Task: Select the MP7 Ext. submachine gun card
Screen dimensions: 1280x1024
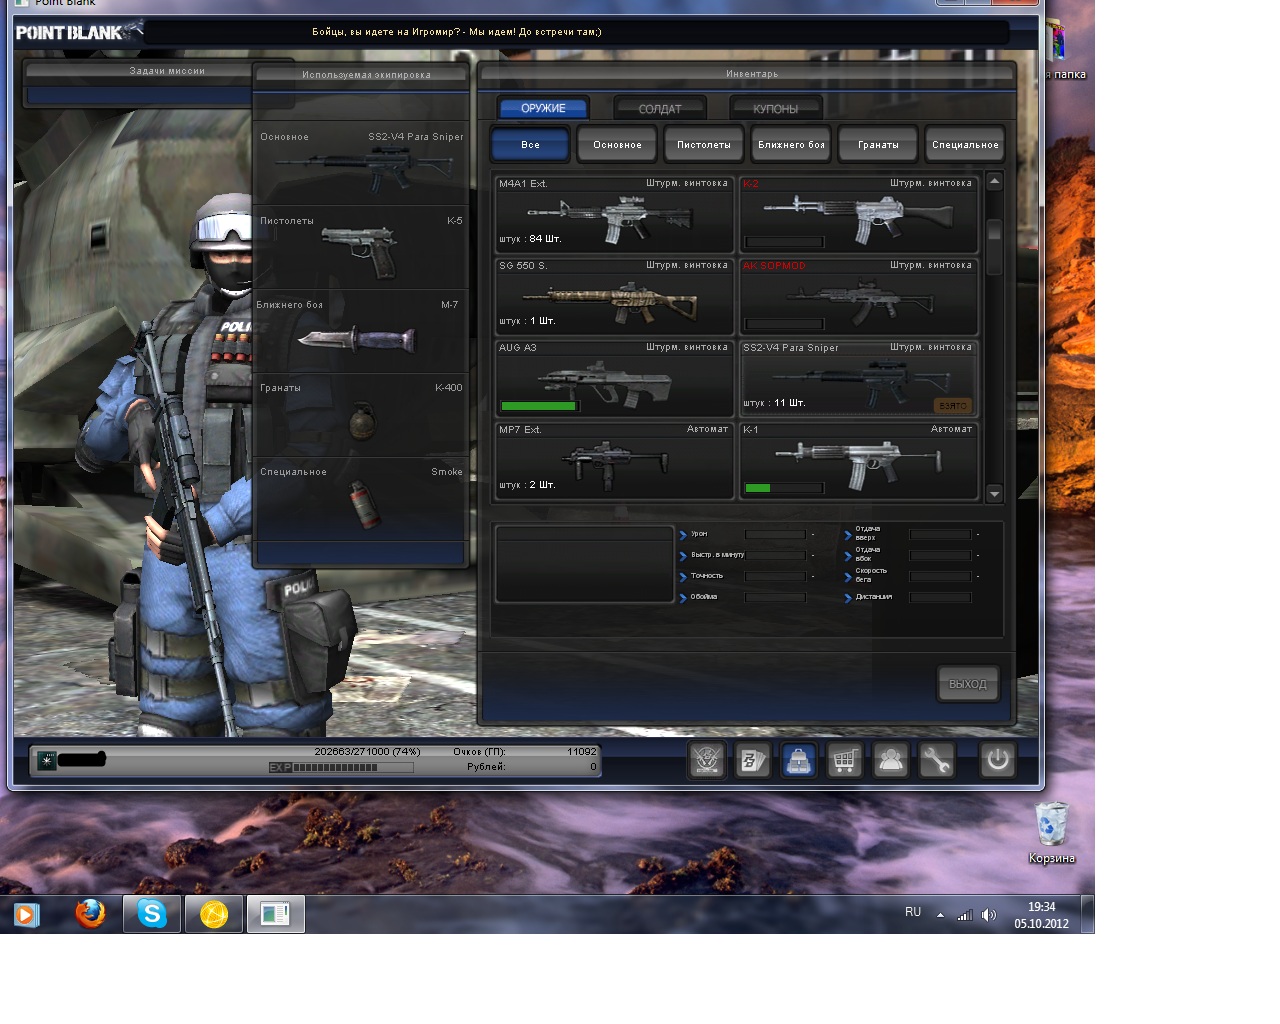Action: (x=614, y=459)
